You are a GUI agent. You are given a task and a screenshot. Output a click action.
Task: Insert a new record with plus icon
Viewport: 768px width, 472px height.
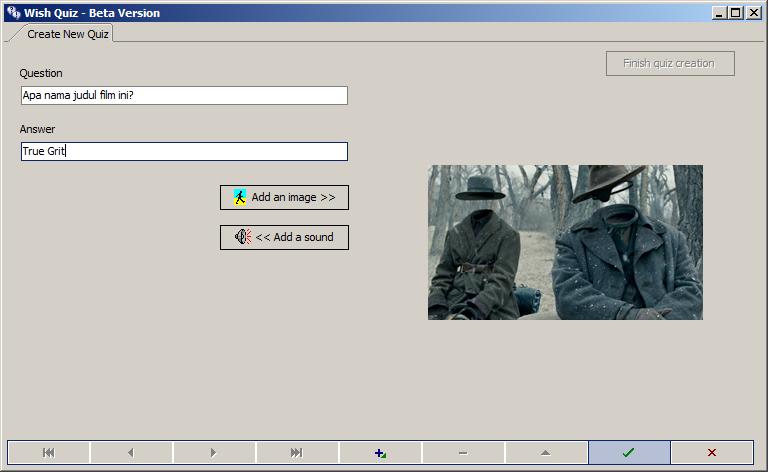point(380,453)
